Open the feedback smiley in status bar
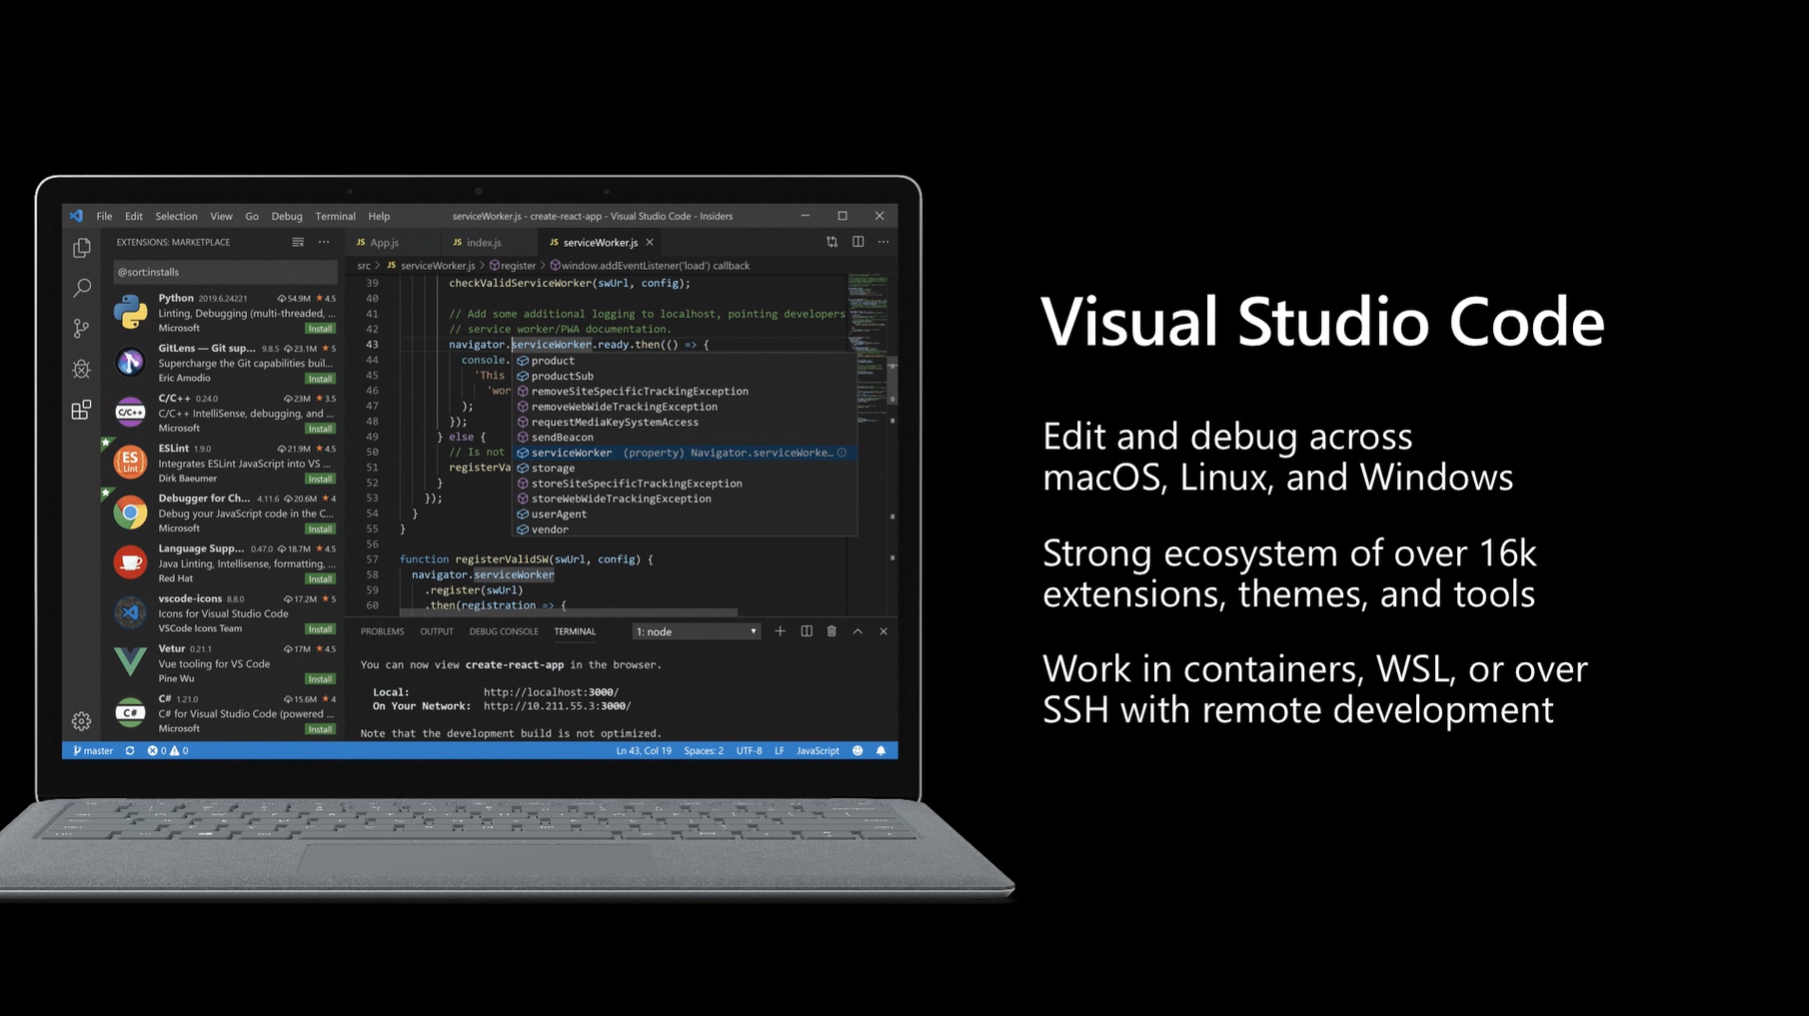Viewport: 1809px width, 1016px height. click(858, 751)
